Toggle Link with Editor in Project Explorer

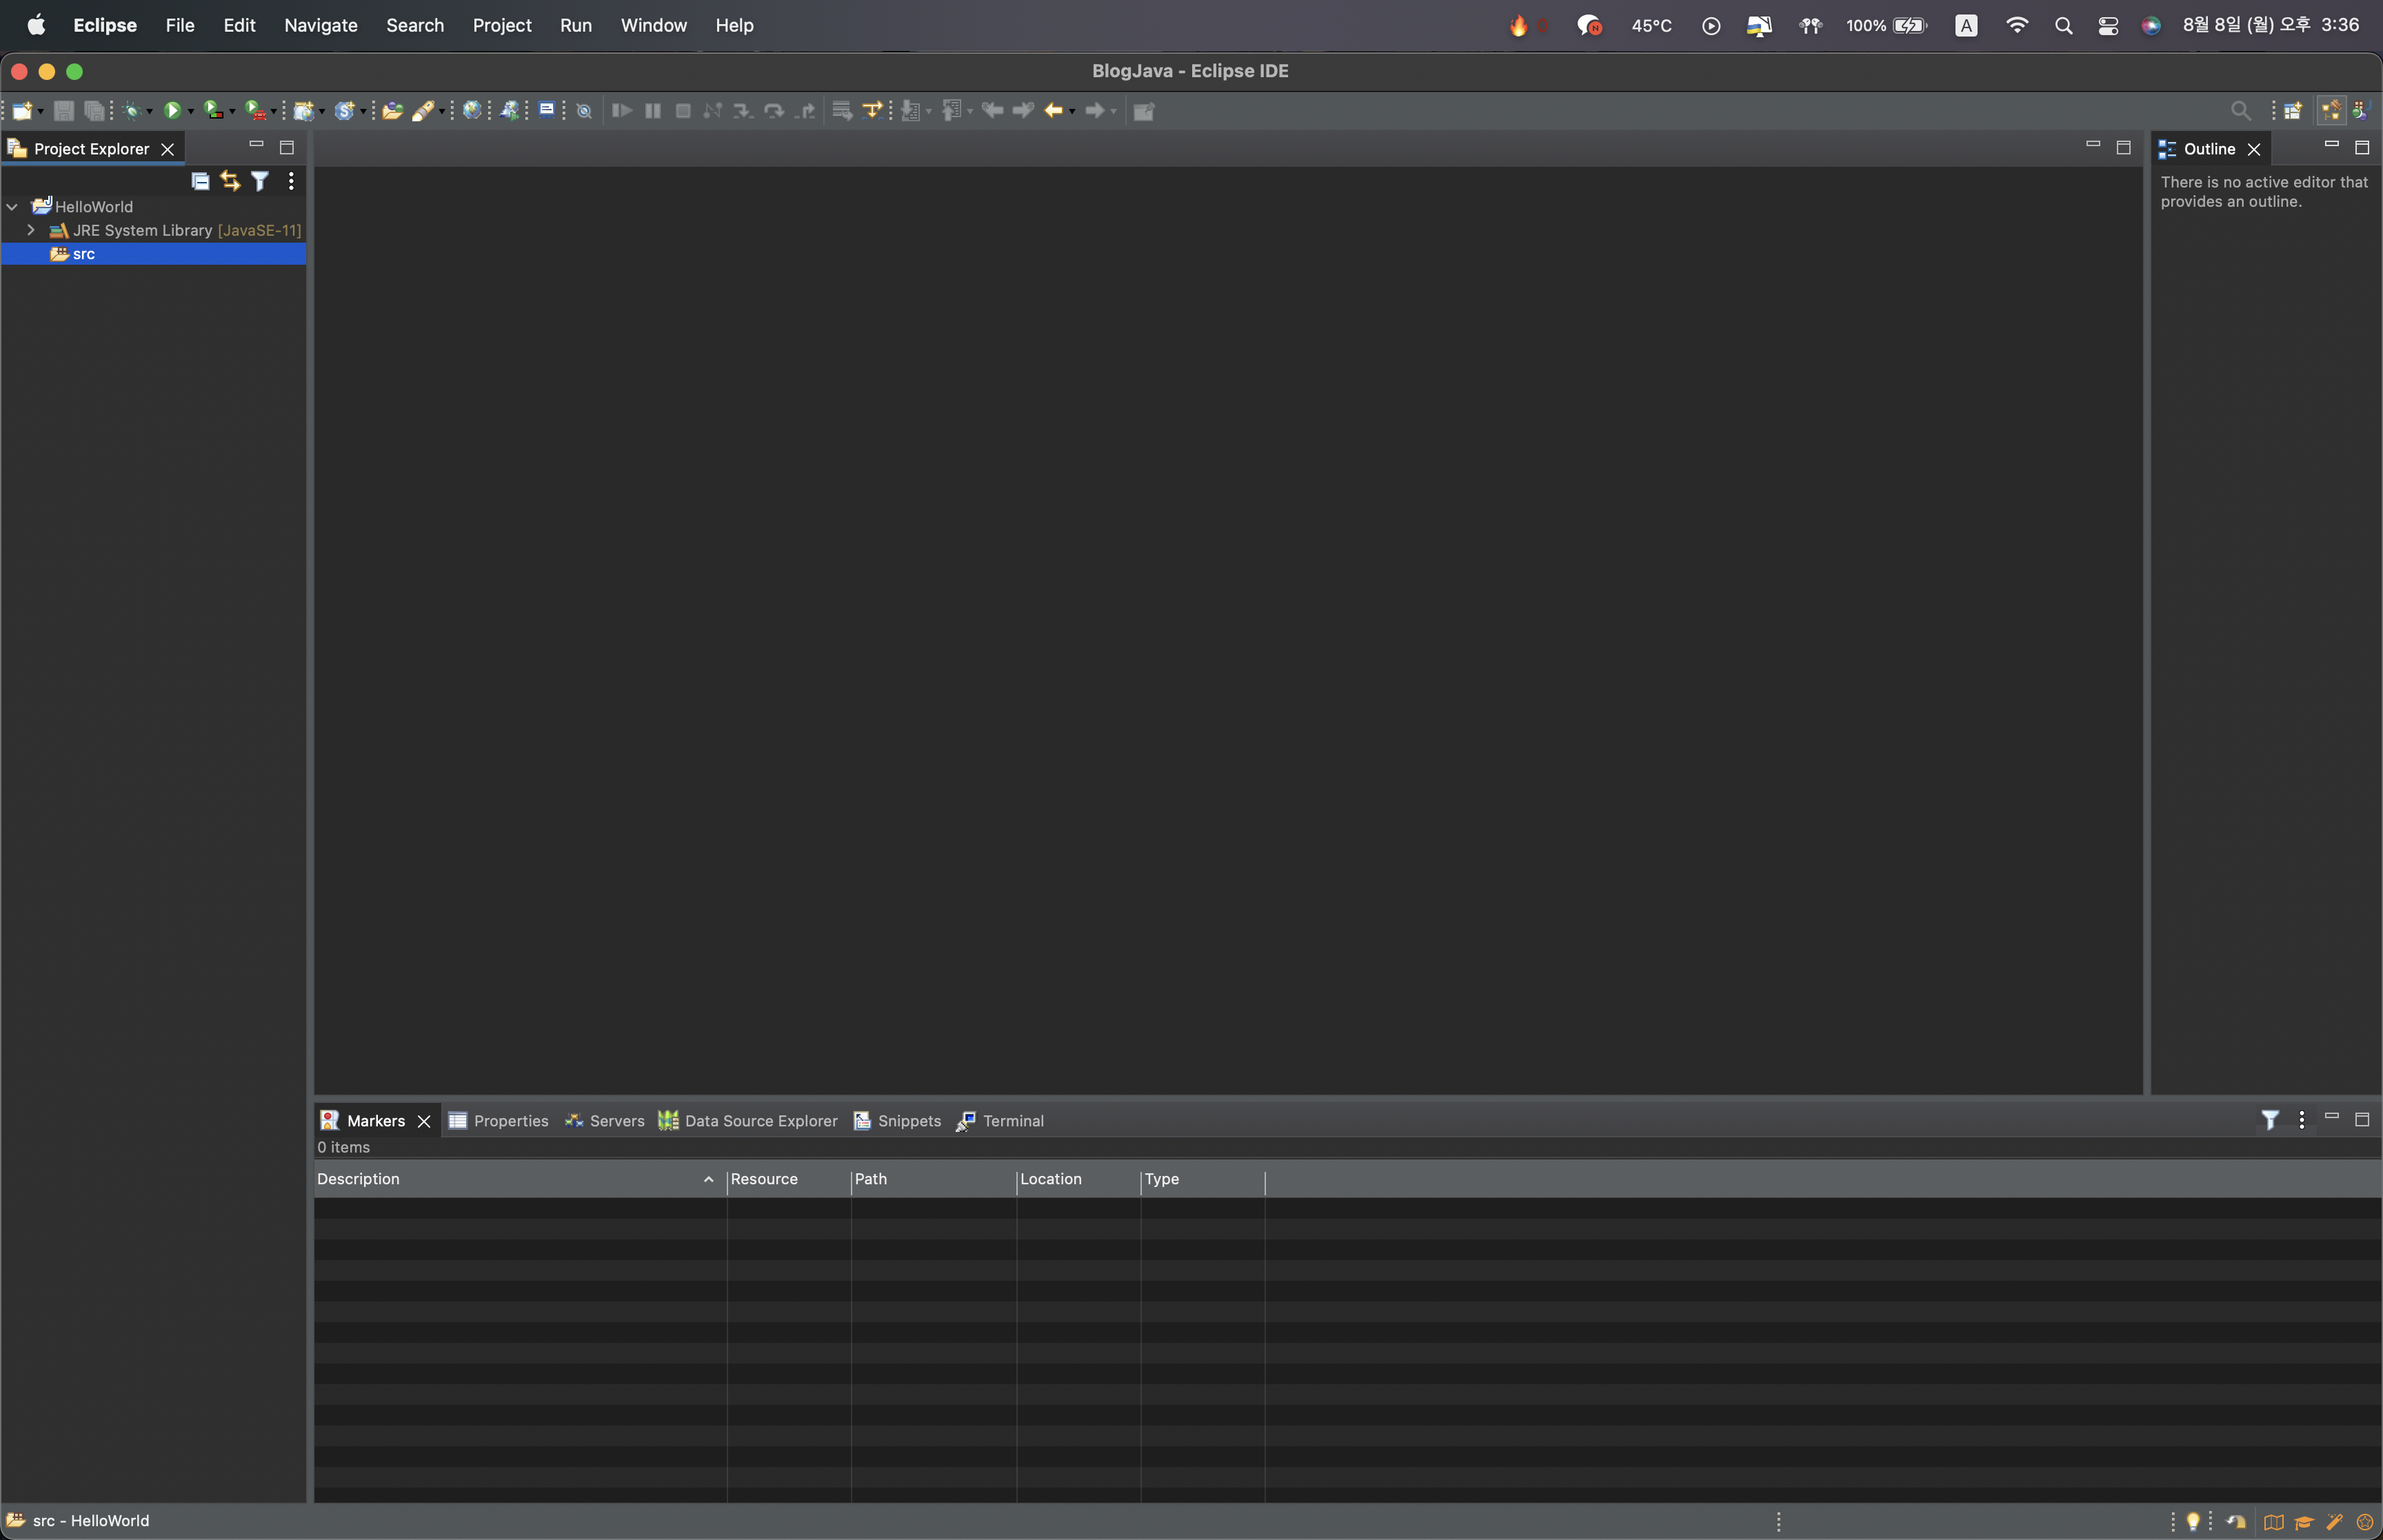230,181
